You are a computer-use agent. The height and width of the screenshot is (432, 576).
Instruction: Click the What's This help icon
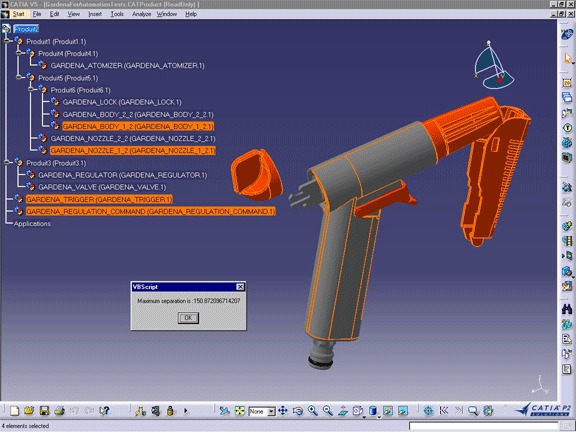point(104,411)
